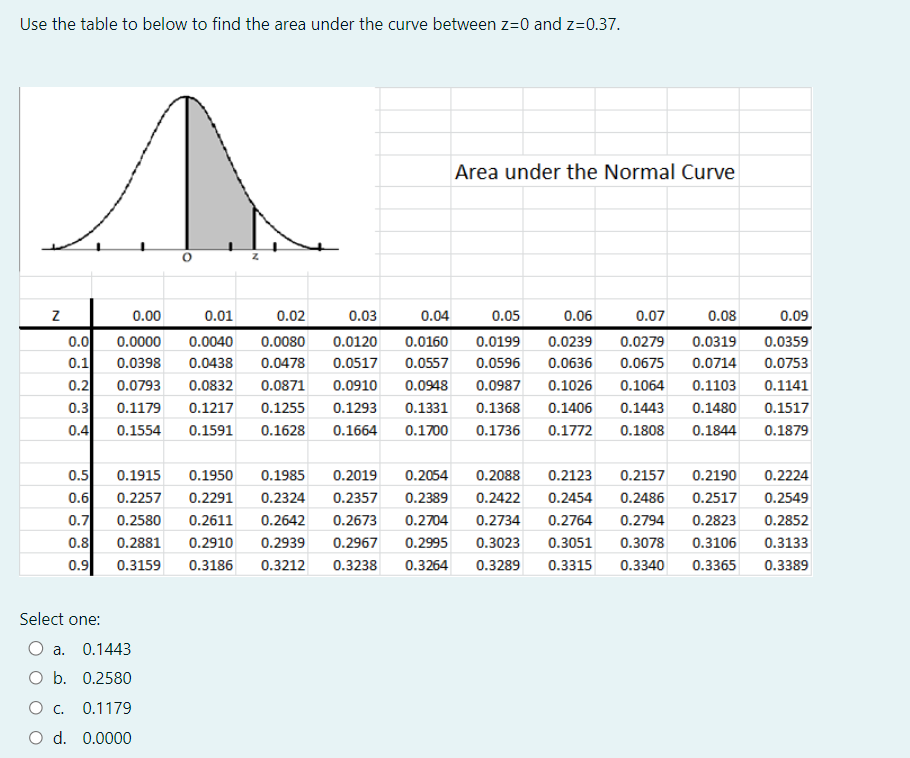Select radio button b. 0.2580
910x758 pixels.
(x=37, y=678)
